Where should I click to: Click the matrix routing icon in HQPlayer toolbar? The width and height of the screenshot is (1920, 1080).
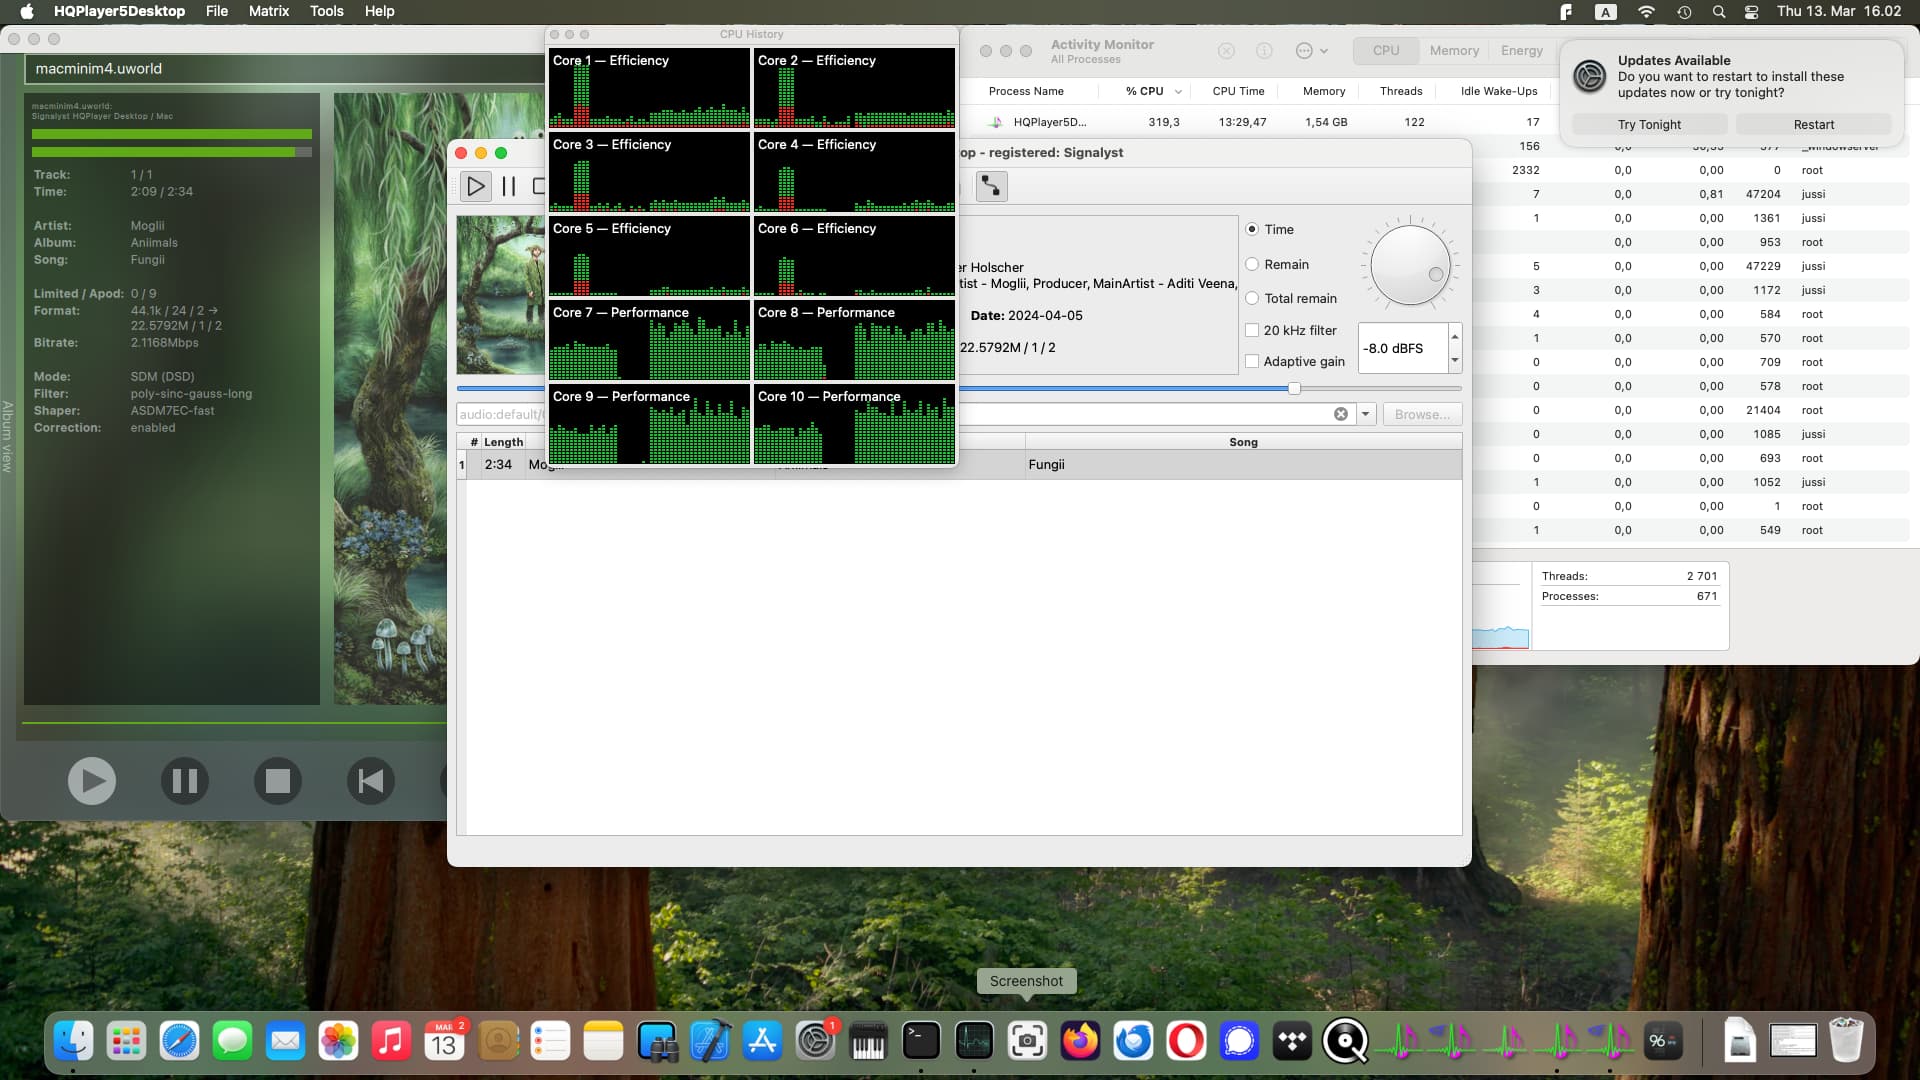[x=991, y=186]
